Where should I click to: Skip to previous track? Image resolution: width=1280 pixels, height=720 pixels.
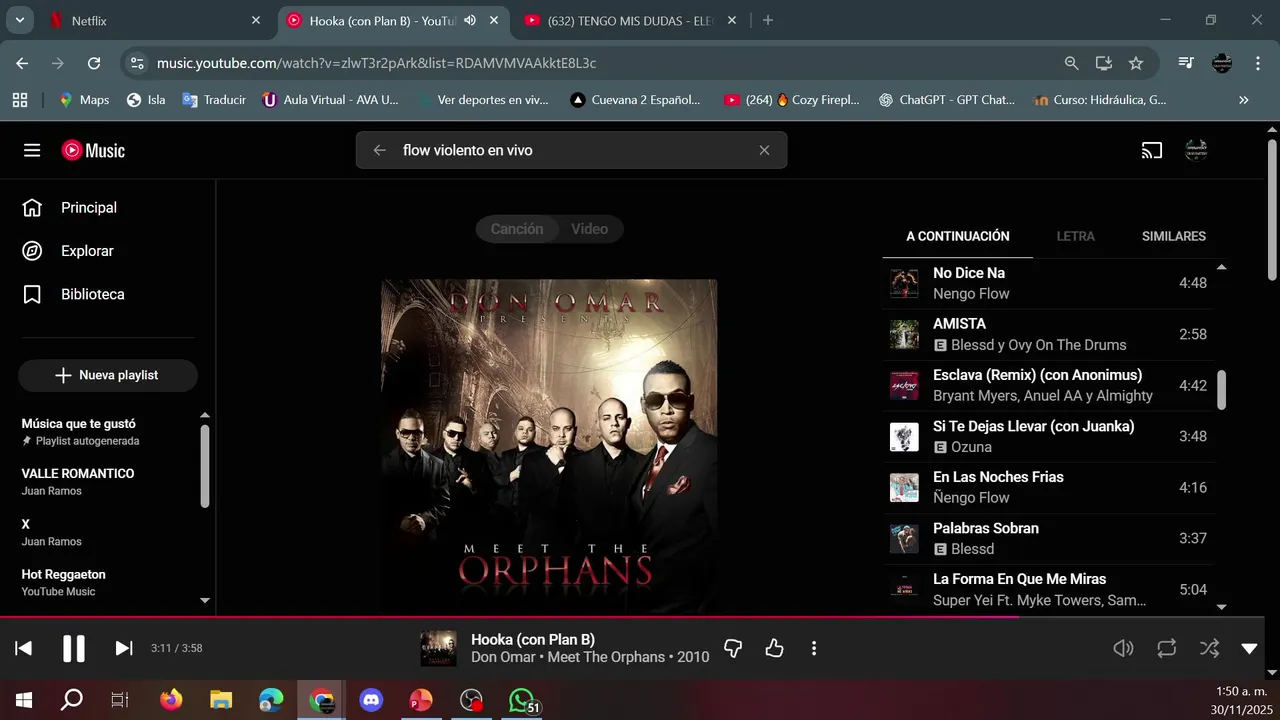(x=24, y=648)
